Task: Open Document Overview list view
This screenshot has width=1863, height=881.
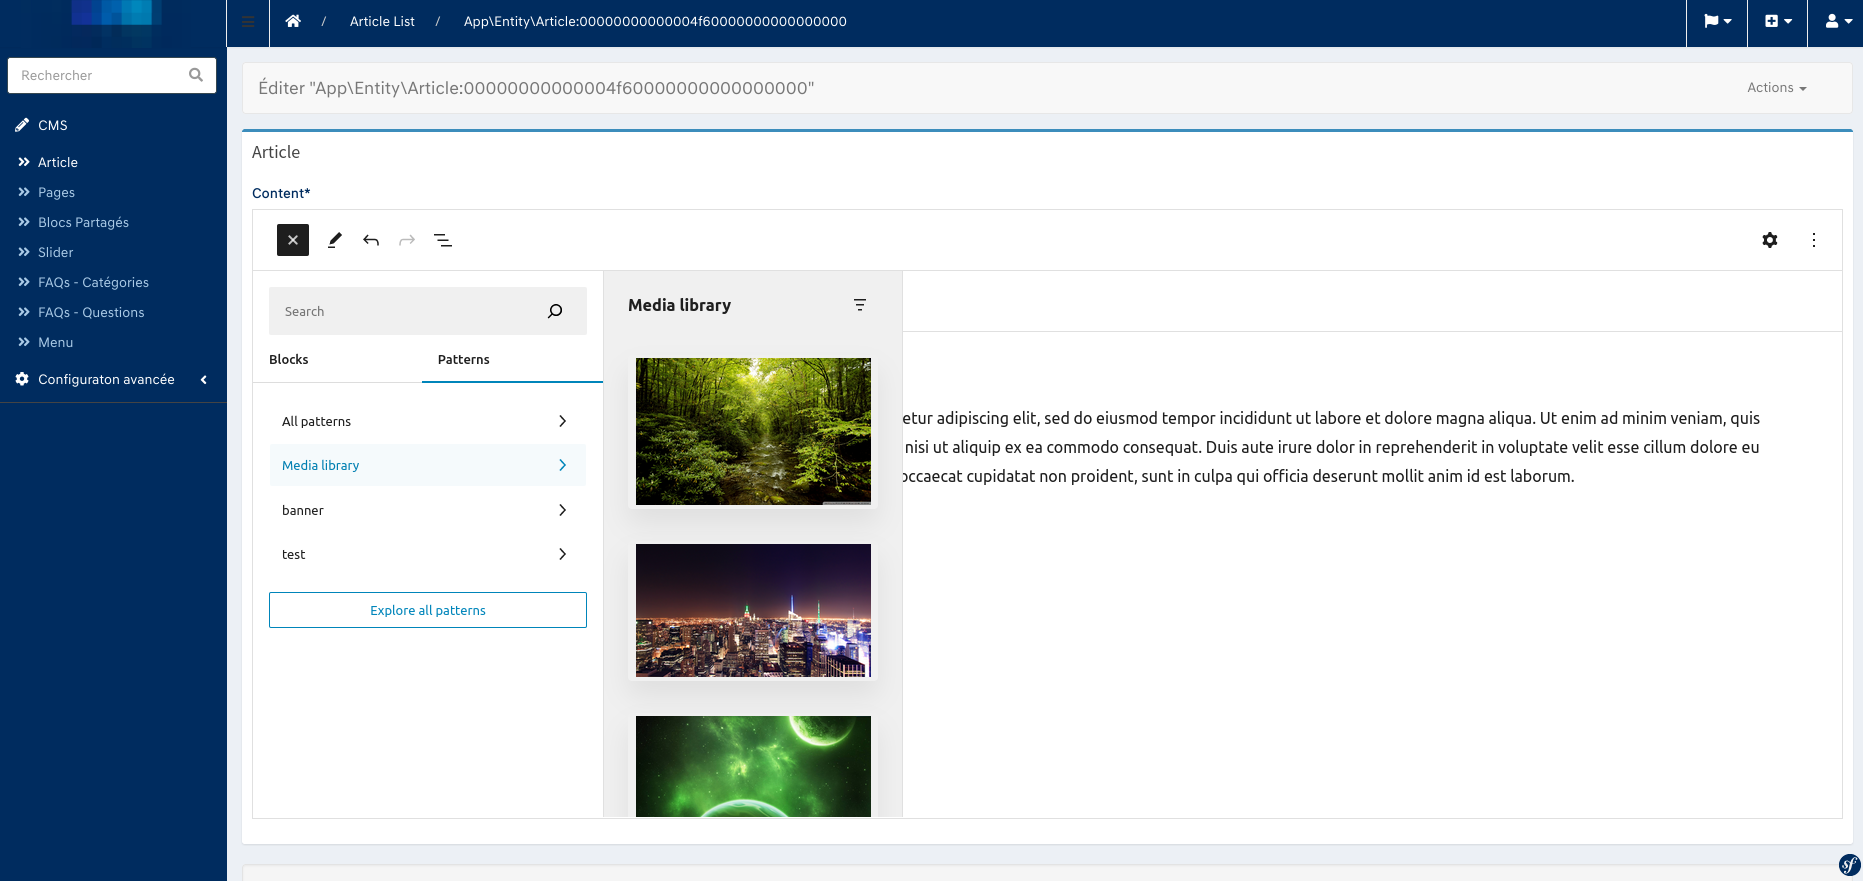Action: tap(443, 240)
